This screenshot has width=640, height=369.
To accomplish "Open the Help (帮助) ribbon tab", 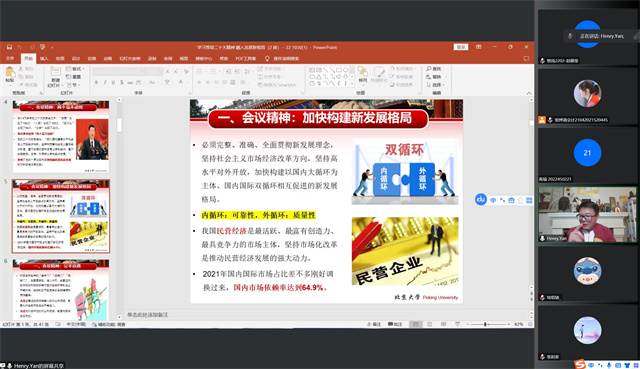I will pos(224,58).
